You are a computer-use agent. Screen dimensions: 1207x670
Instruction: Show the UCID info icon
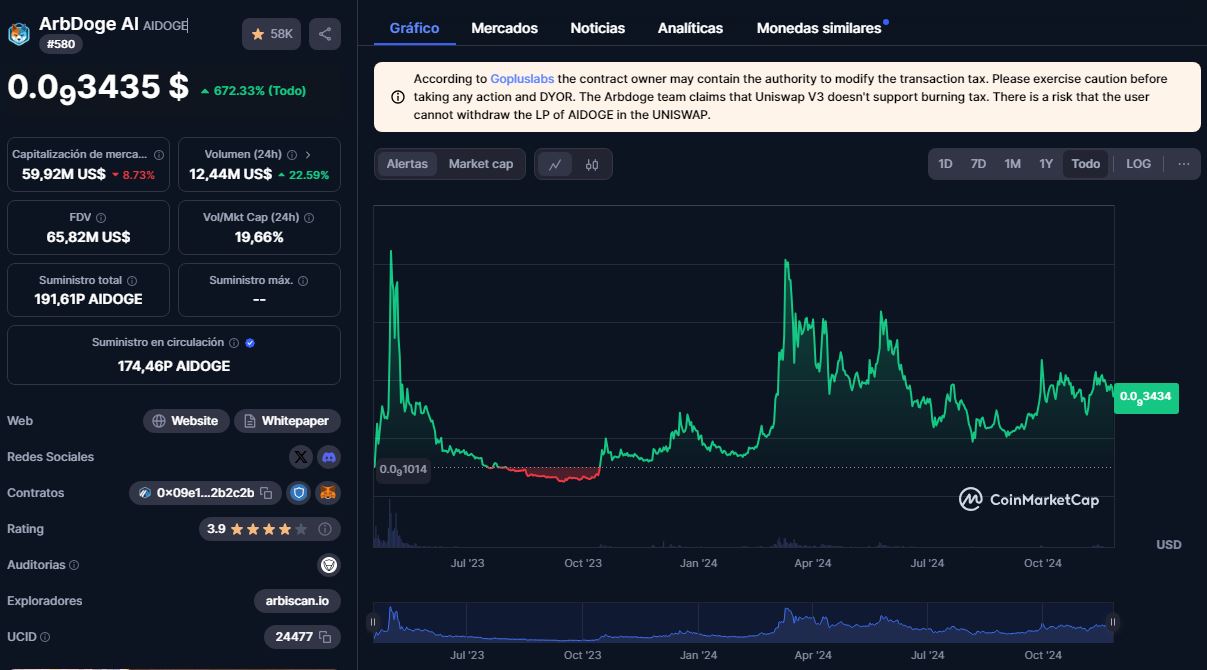click(x=44, y=637)
